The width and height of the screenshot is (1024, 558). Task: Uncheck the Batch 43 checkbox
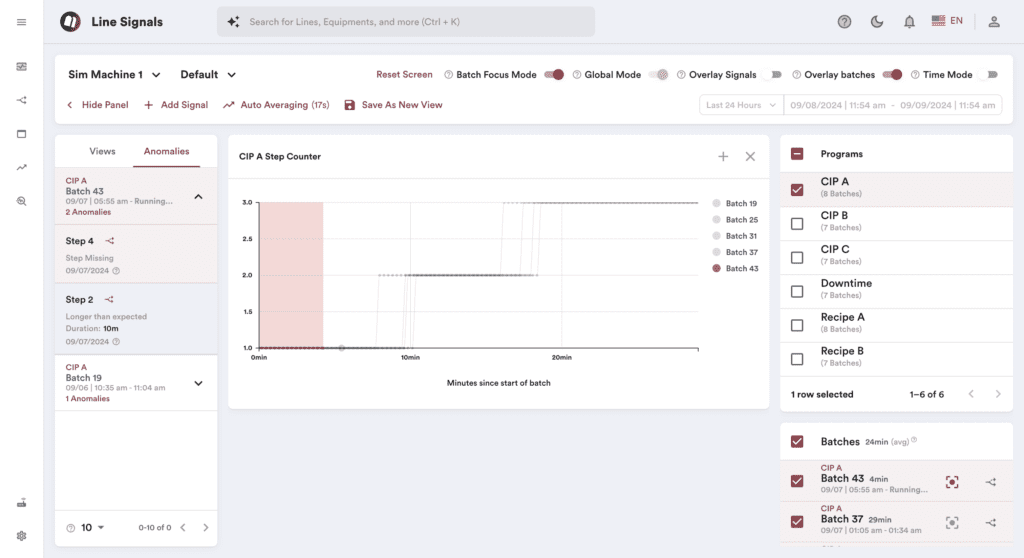(797, 481)
